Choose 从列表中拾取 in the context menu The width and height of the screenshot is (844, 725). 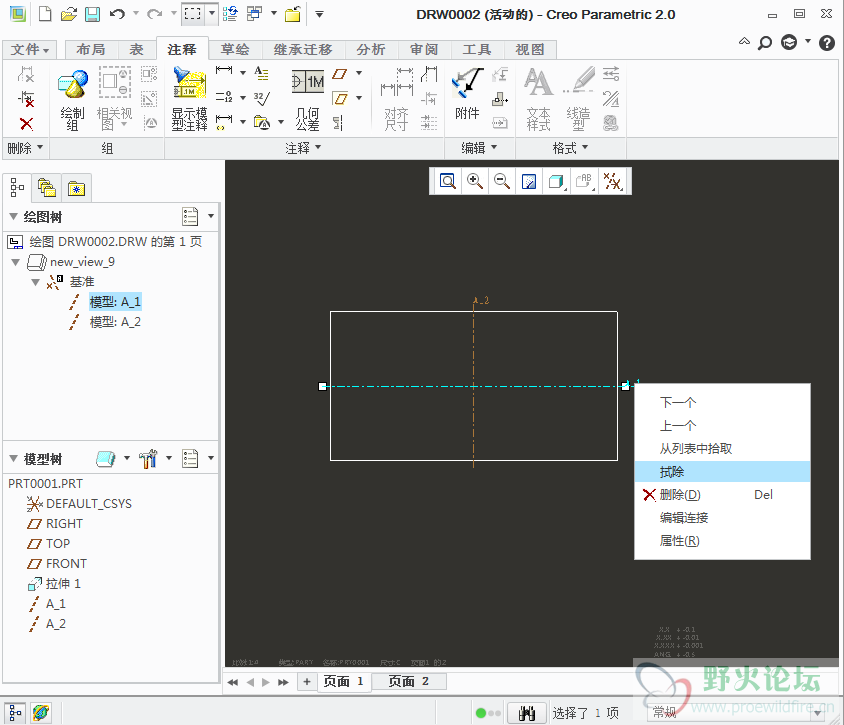pyautogui.click(x=722, y=449)
